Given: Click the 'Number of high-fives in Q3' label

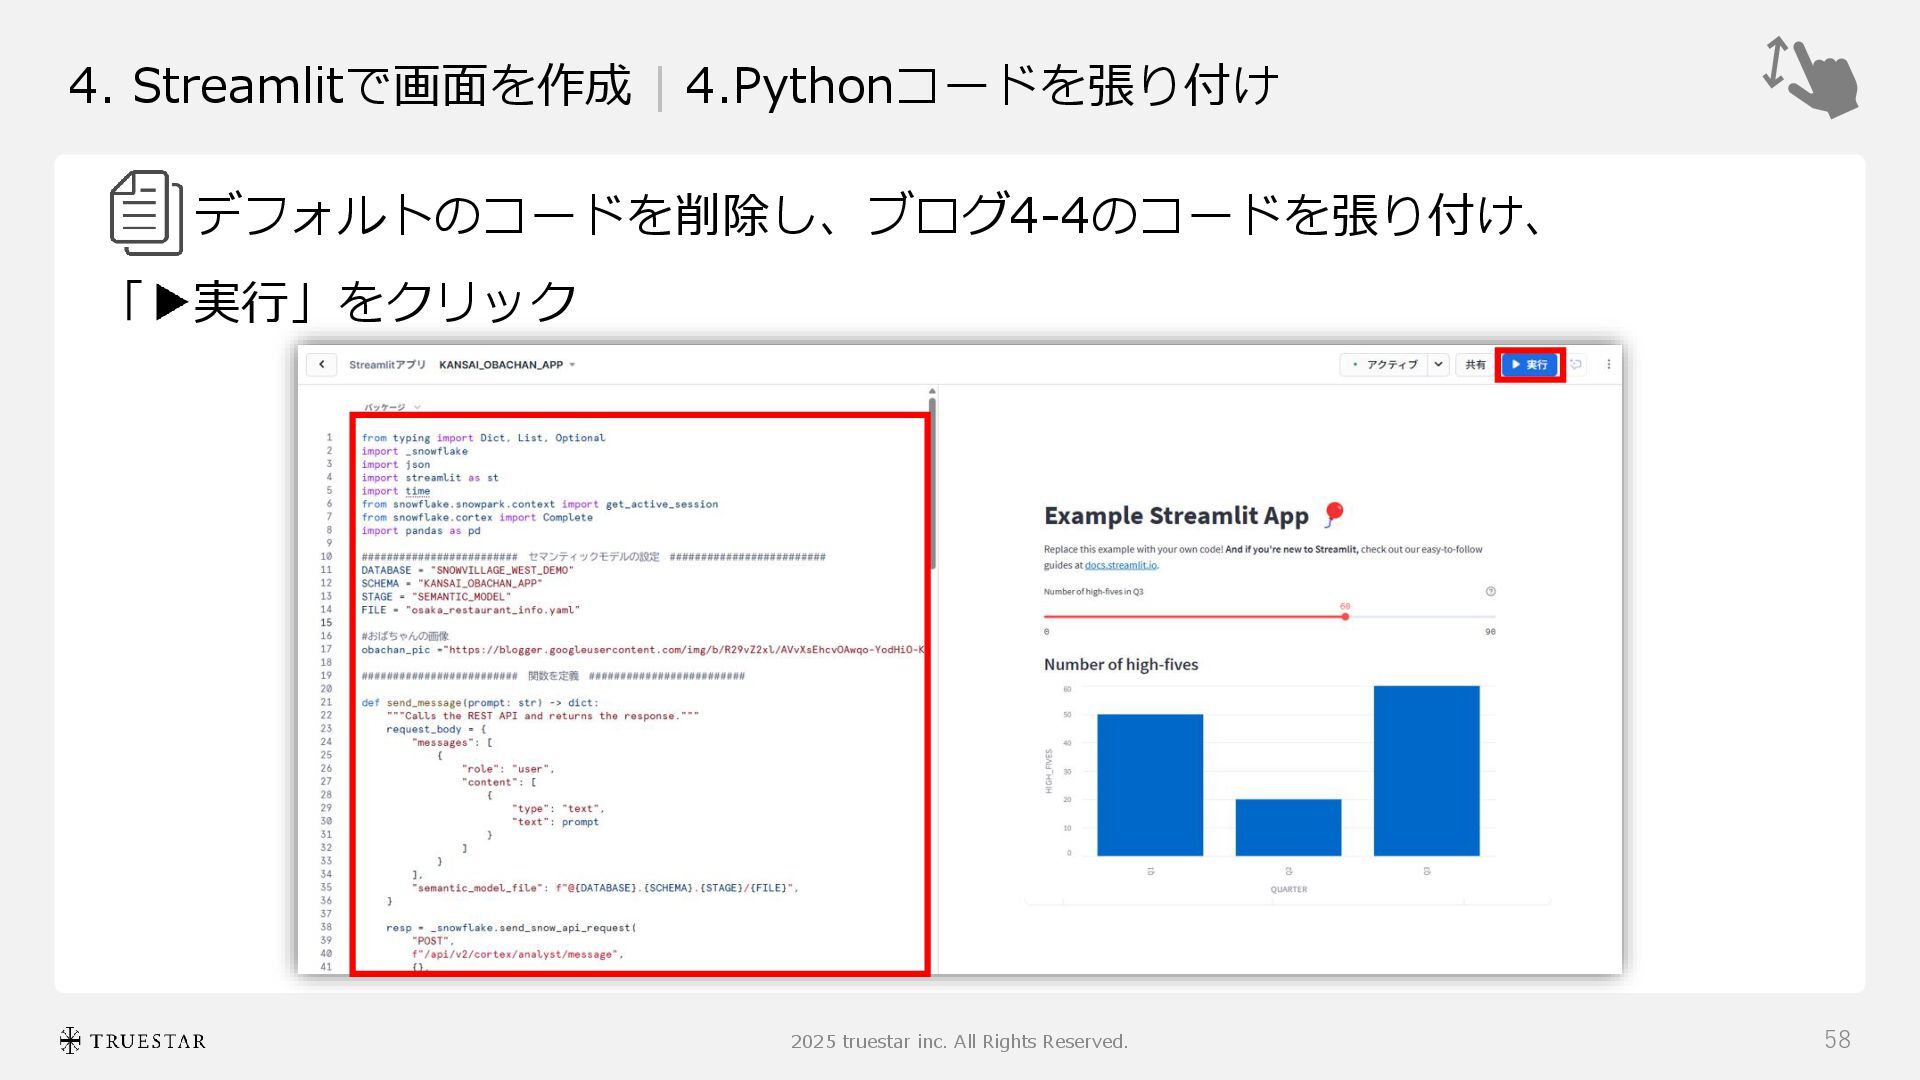Looking at the screenshot, I should click(x=1093, y=592).
